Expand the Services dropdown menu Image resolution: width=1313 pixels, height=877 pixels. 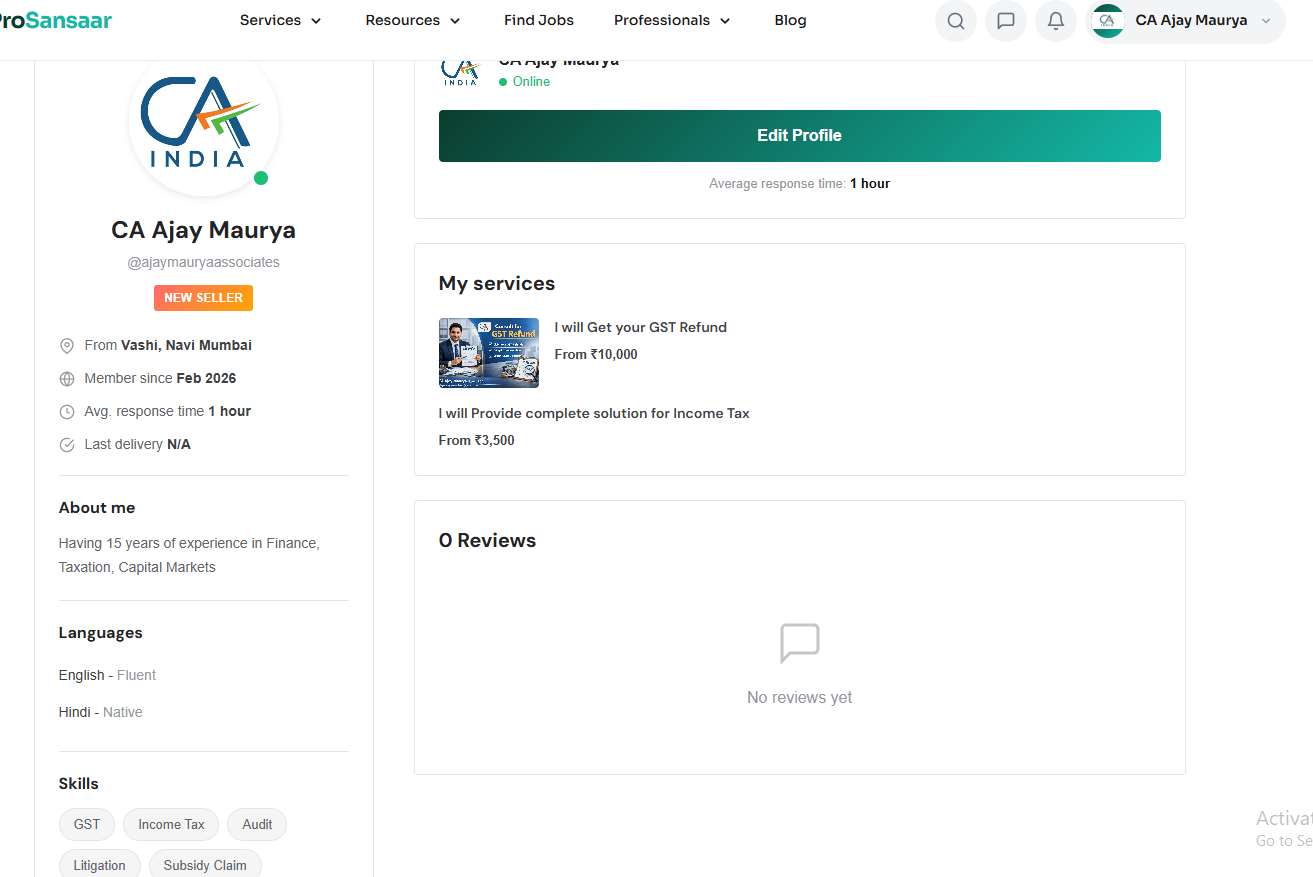(281, 20)
